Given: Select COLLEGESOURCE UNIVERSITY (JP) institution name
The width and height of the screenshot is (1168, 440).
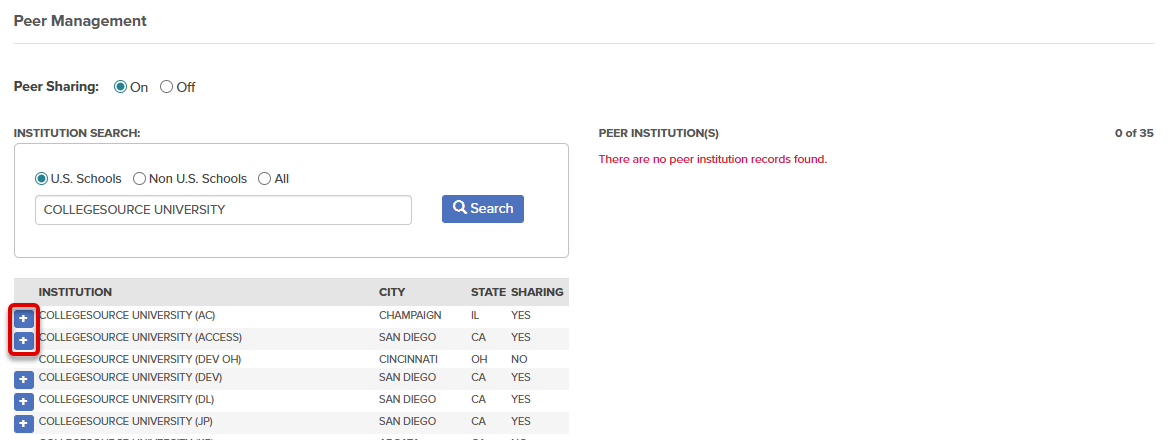Looking at the screenshot, I should [126, 421].
